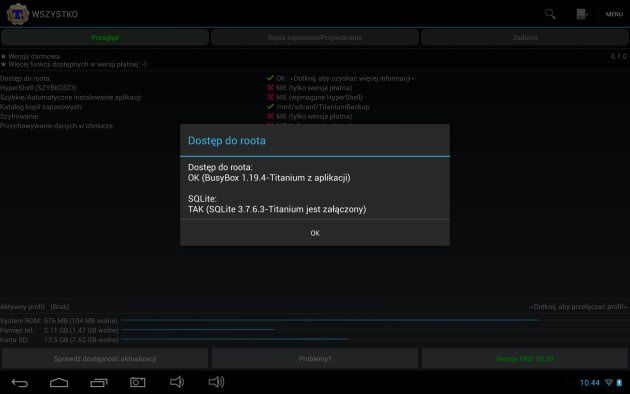
Task: Tap Karta SD: 13.5 GB text
Action: click(59, 340)
